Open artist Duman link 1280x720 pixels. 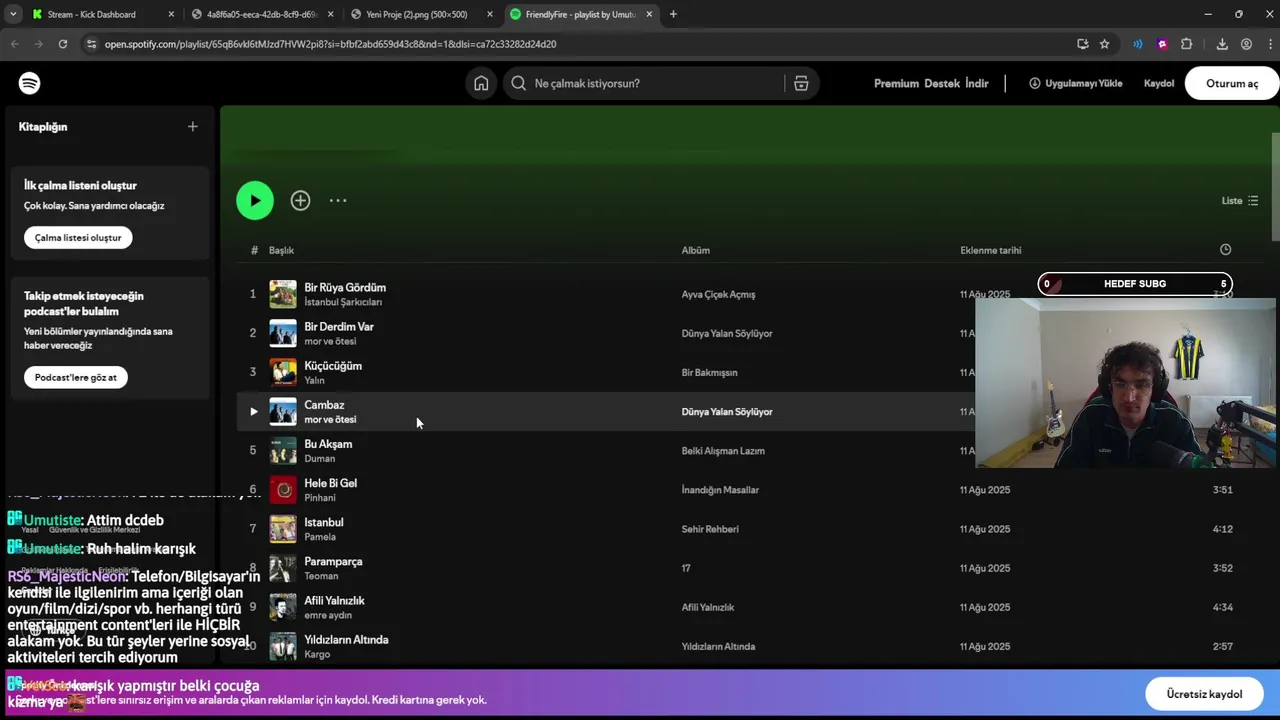pyautogui.click(x=320, y=458)
